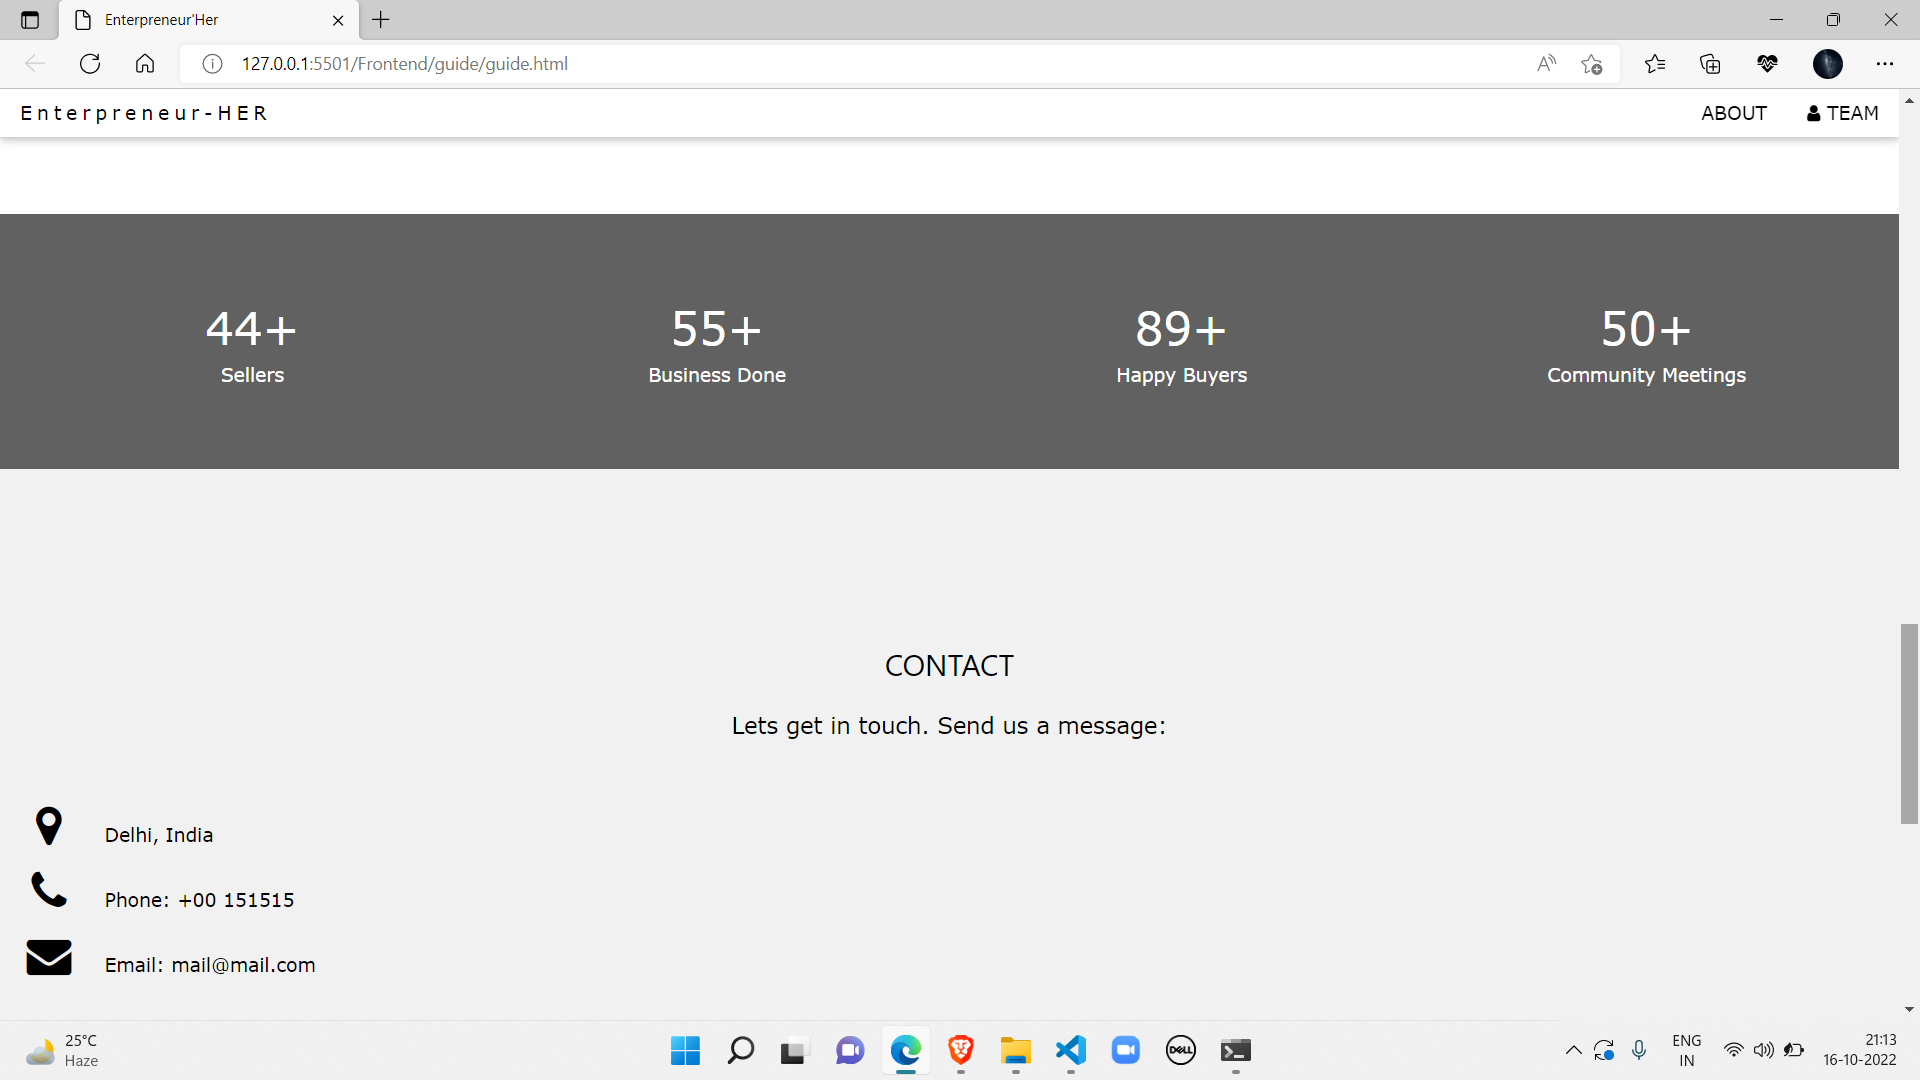Open the TEAM navigation link
The height and width of the screenshot is (1080, 1920).
(x=1842, y=113)
